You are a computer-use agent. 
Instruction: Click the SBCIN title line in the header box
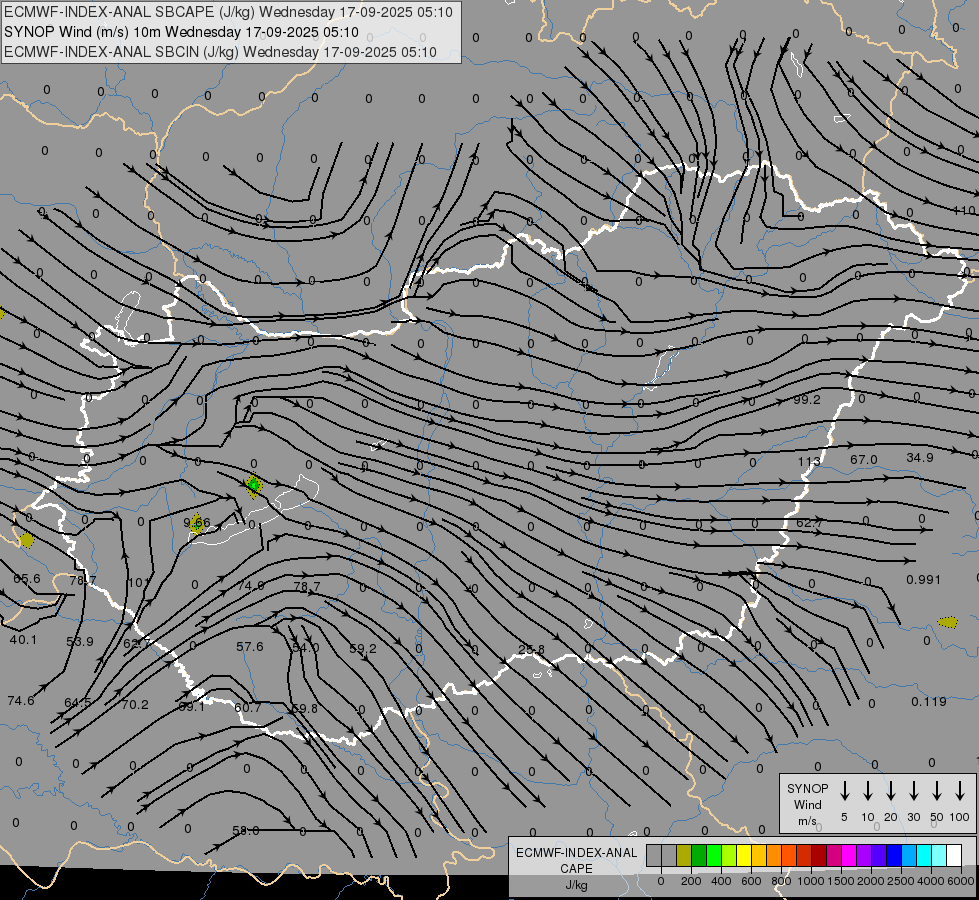click(x=220, y=52)
